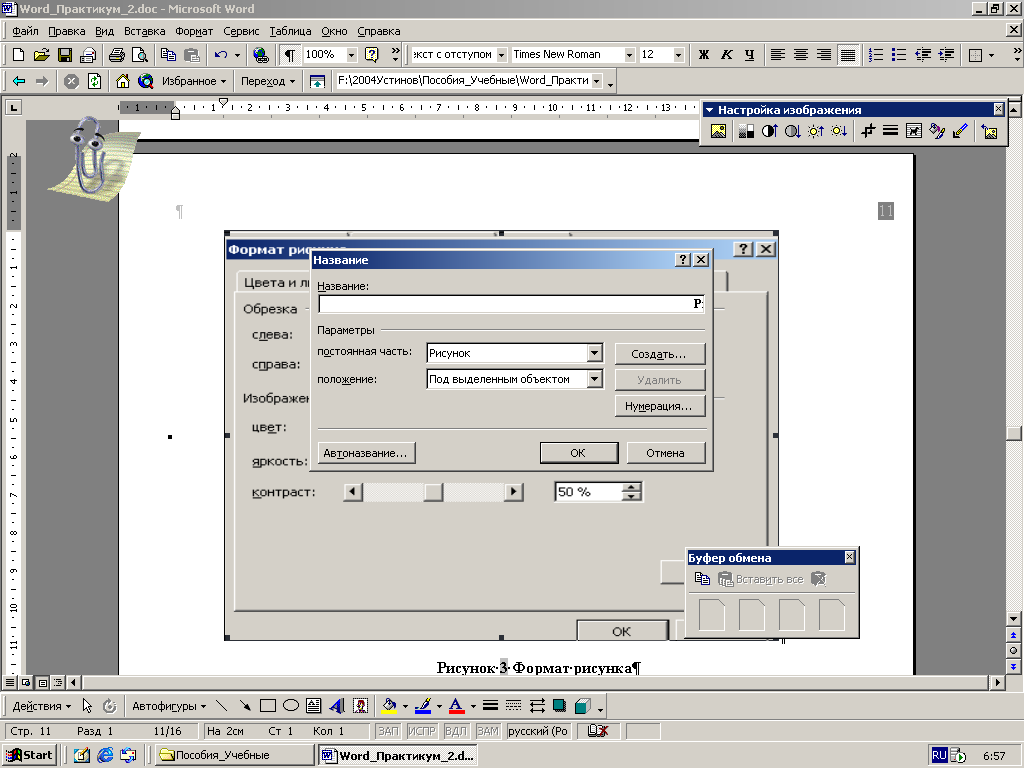Select the Crop tool
1024x768 pixels.
(x=867, y=131)
